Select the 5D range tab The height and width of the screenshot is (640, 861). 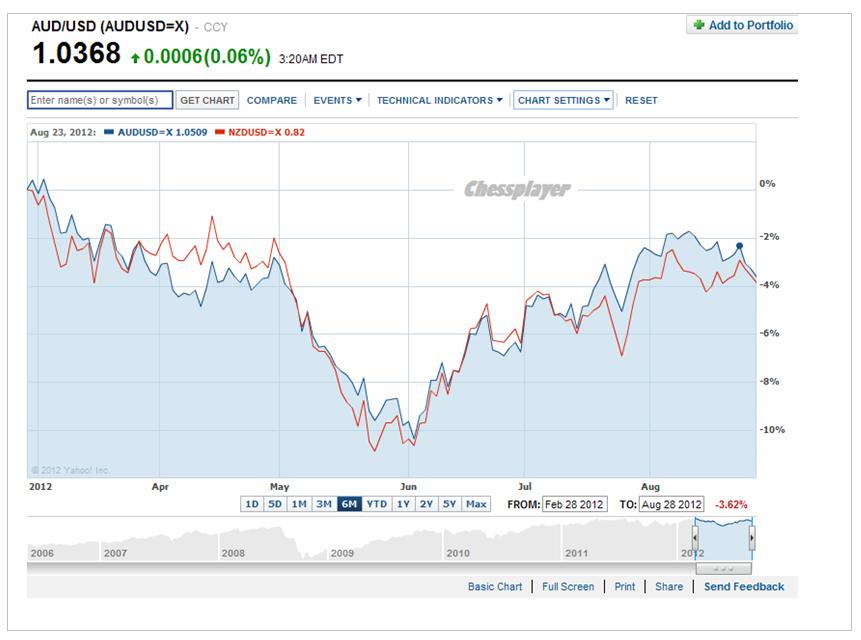pyautogui.click(x=275, y=504)
